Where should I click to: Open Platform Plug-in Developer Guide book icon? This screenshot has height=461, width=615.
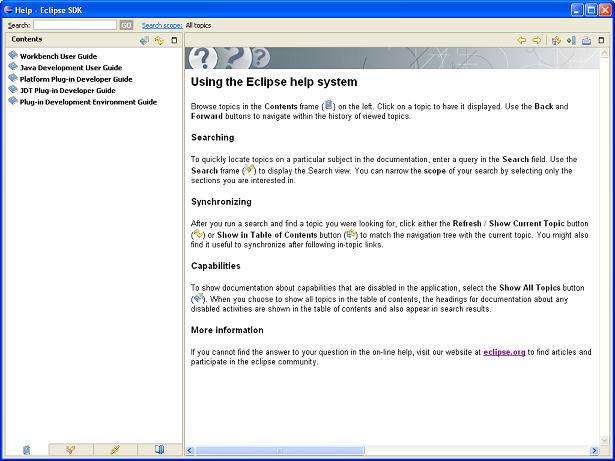(13, 78)
